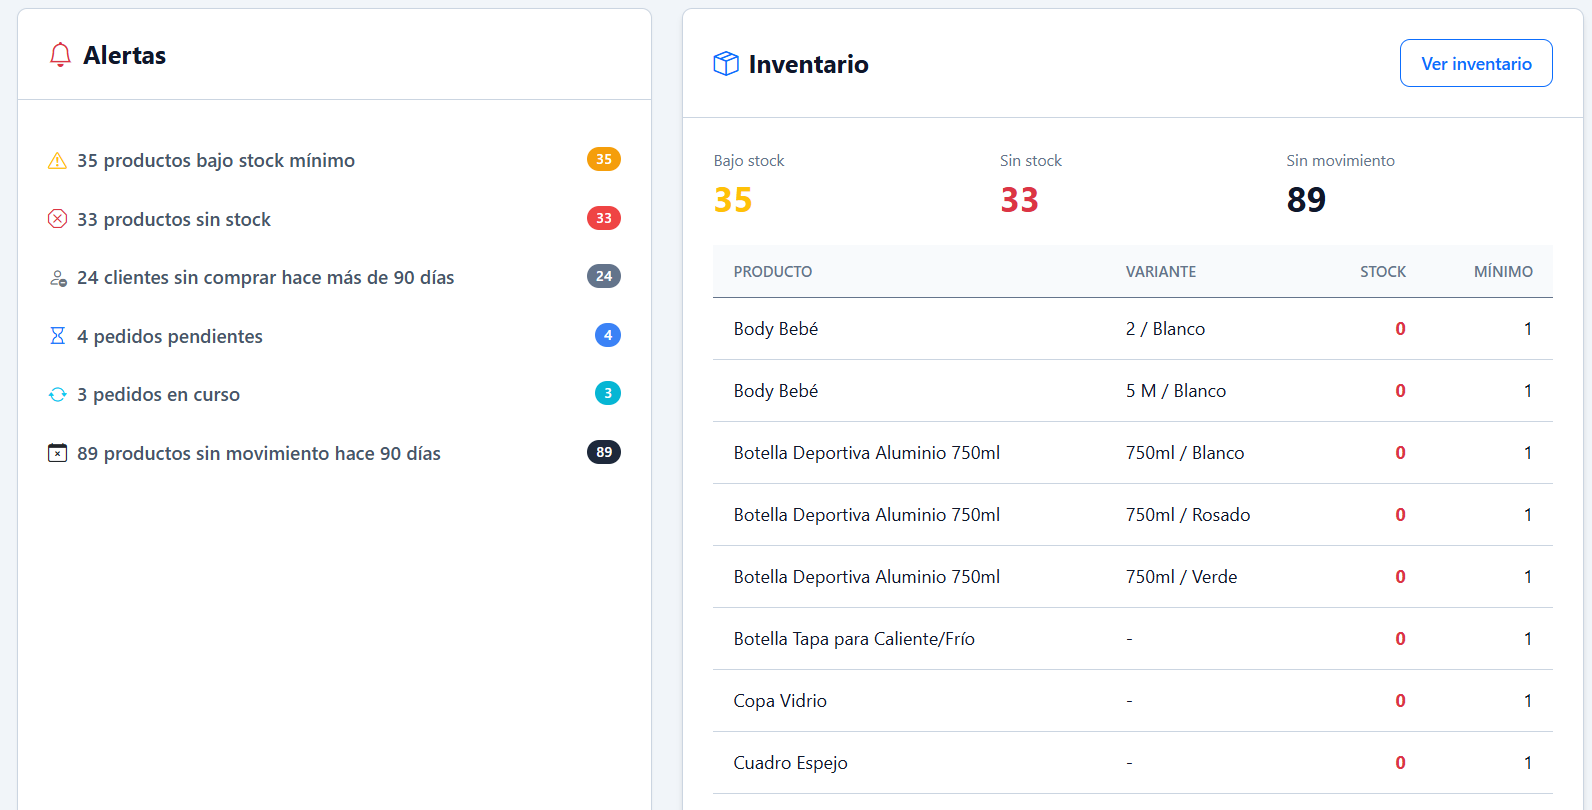Click the MÍNIMO column header
Viewport: 1592px width, 810px height.
(1503, 272)
